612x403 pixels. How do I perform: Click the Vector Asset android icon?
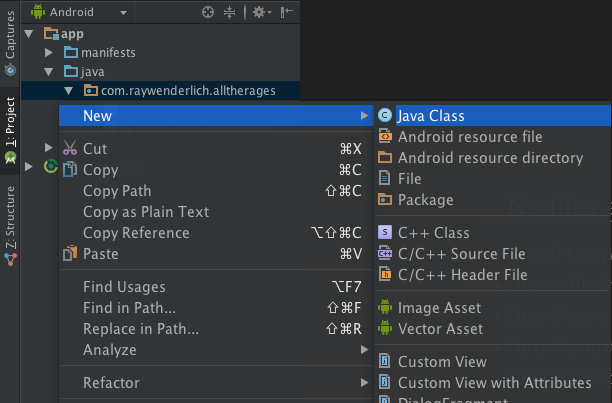(385, 328)
